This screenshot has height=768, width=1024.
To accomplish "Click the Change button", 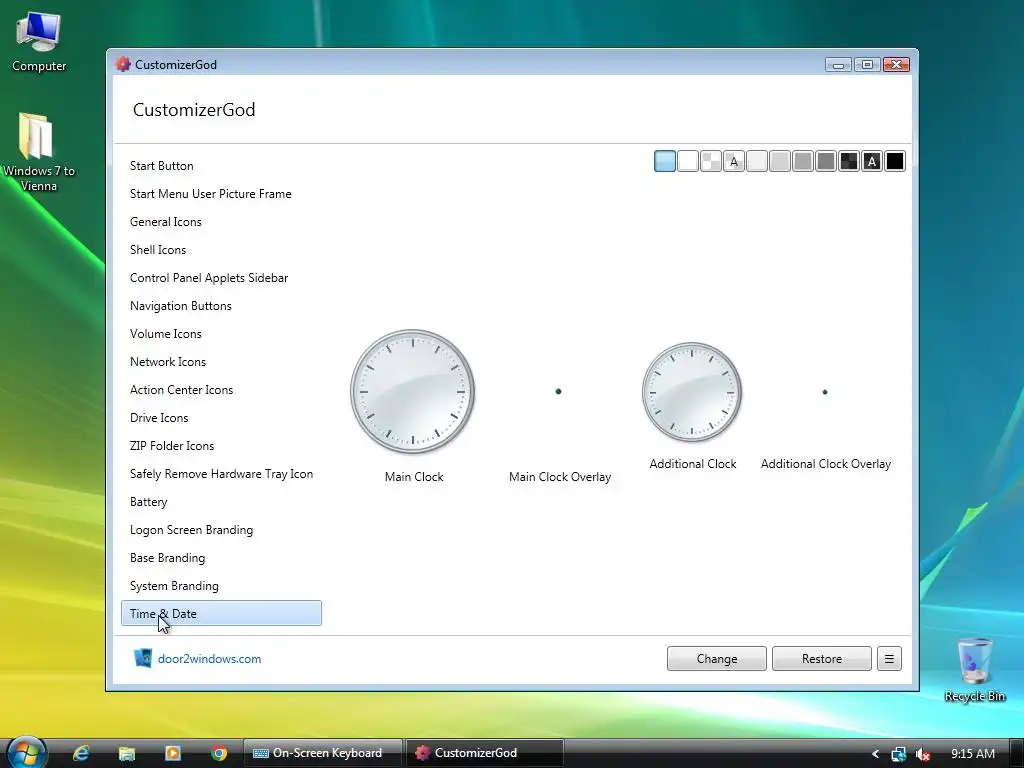I will click(x=716, y=659).
